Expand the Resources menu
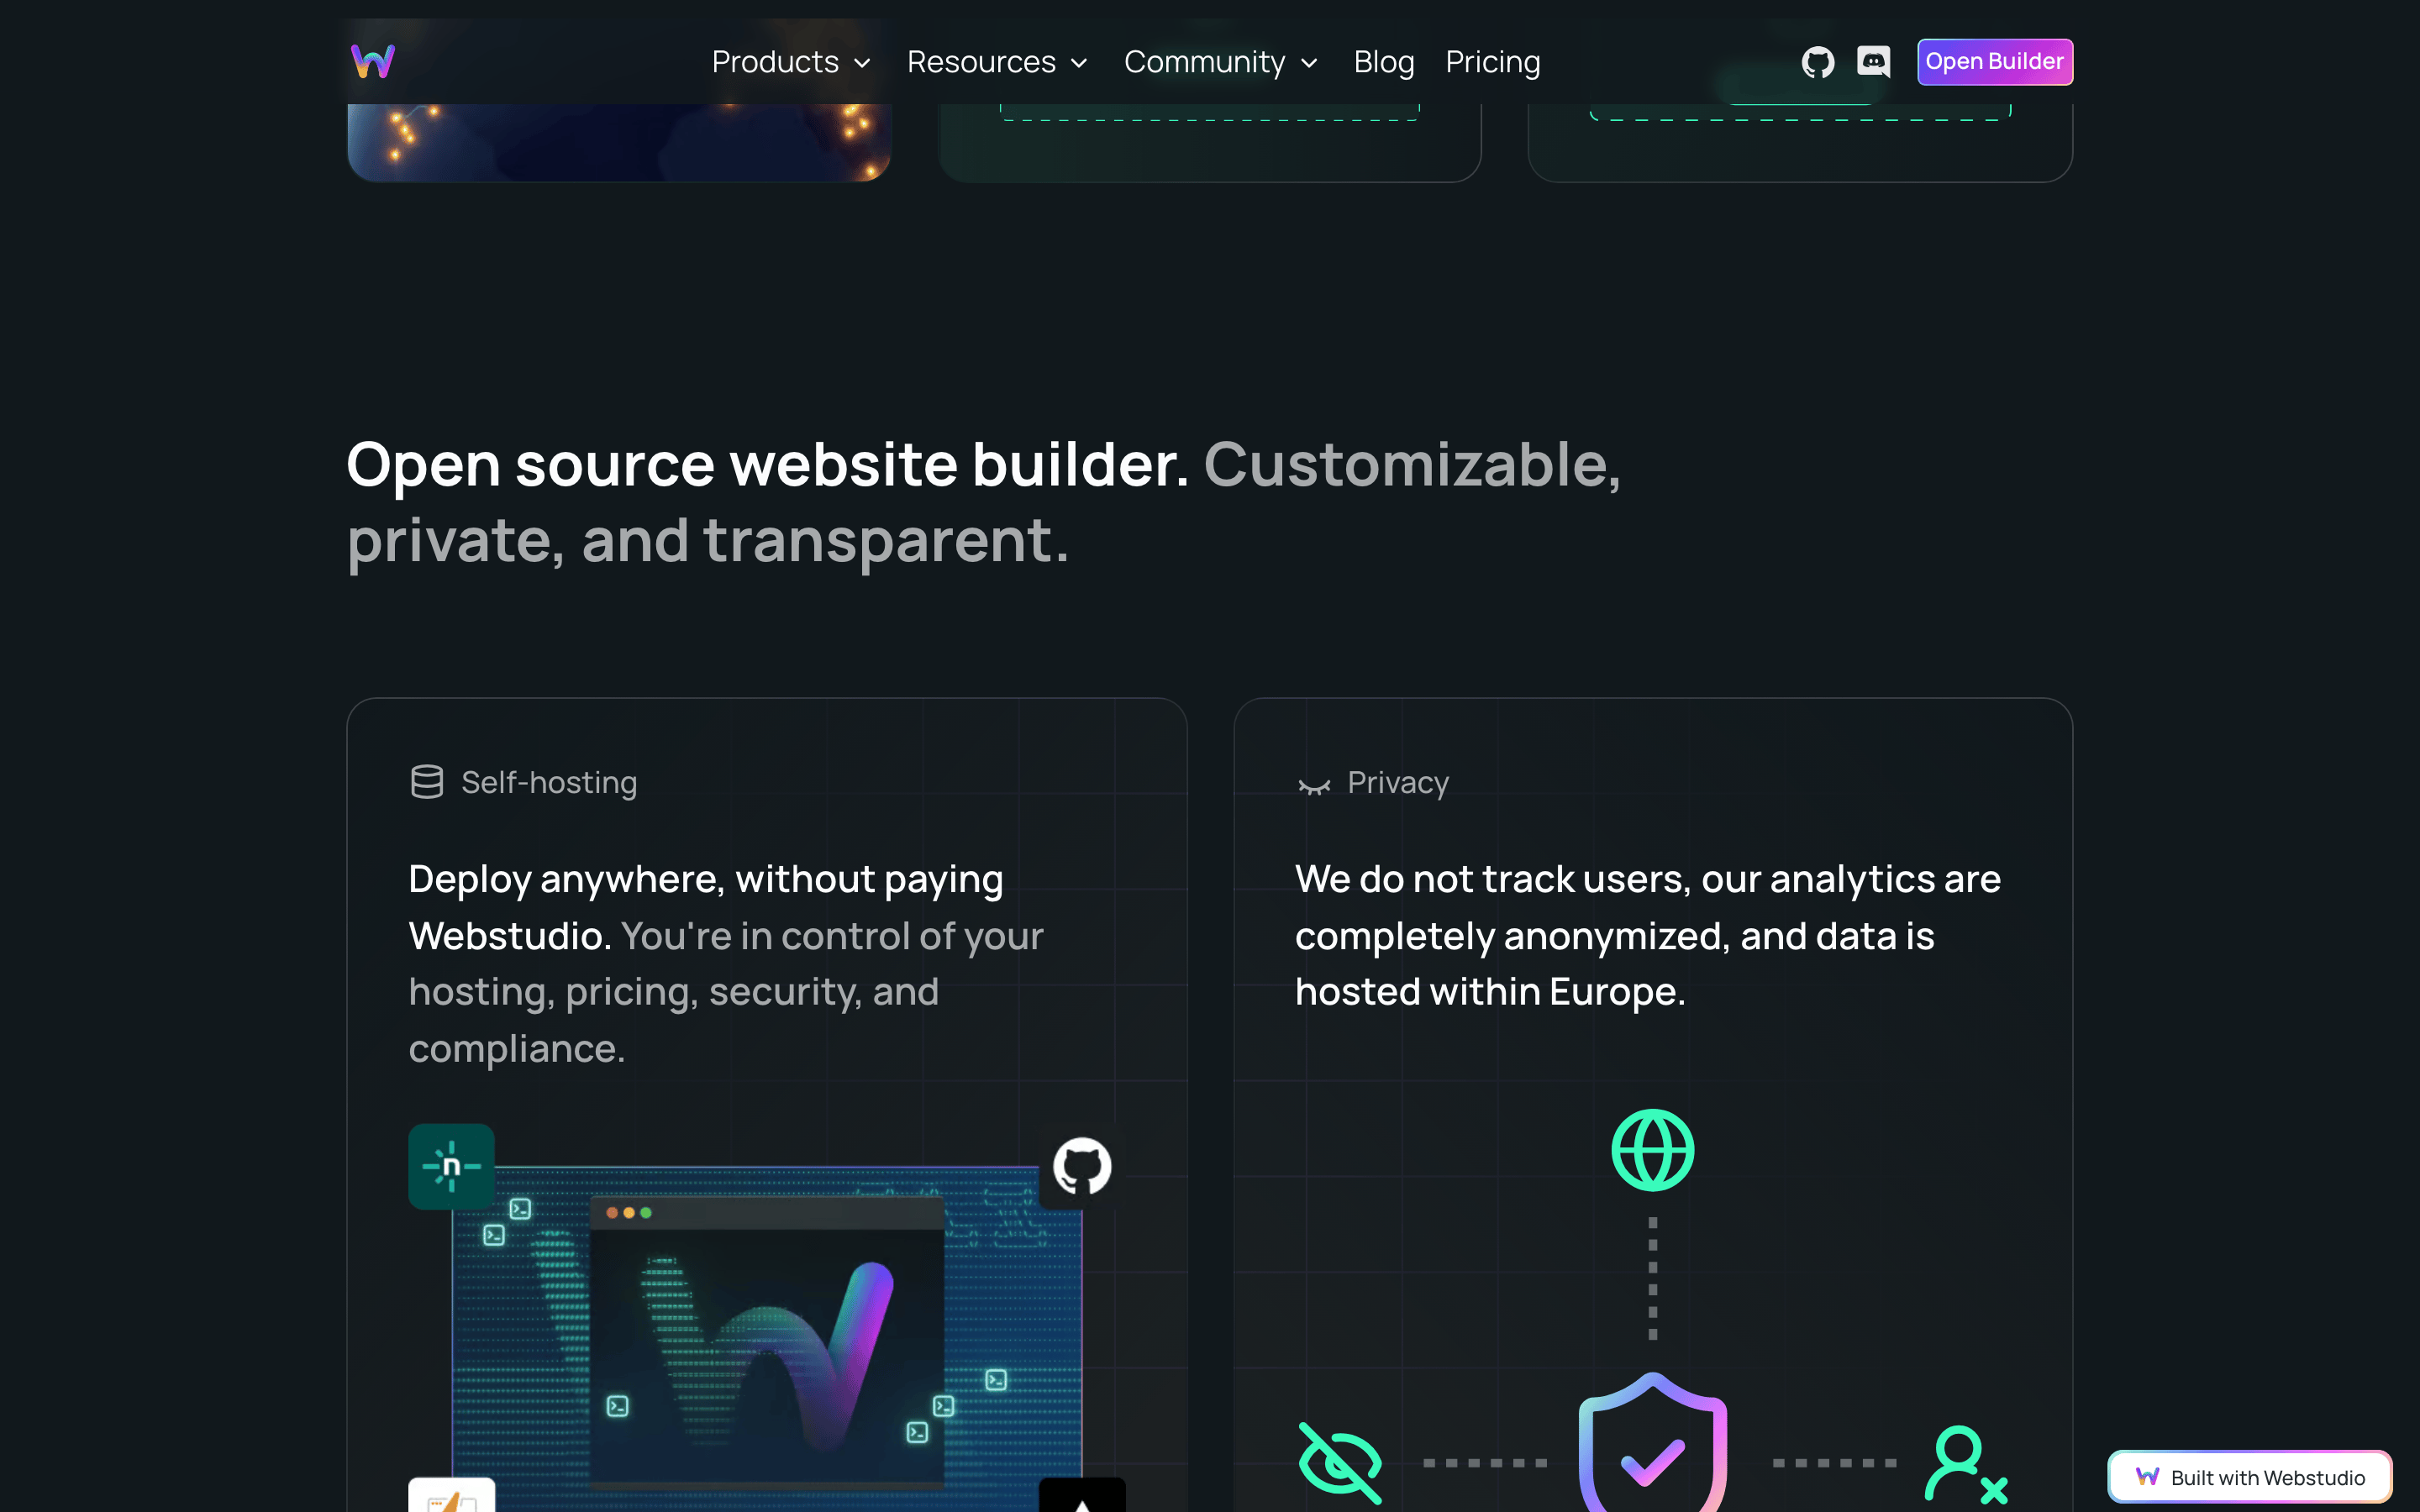The image size is (2420, 1512). pos(997,62)
